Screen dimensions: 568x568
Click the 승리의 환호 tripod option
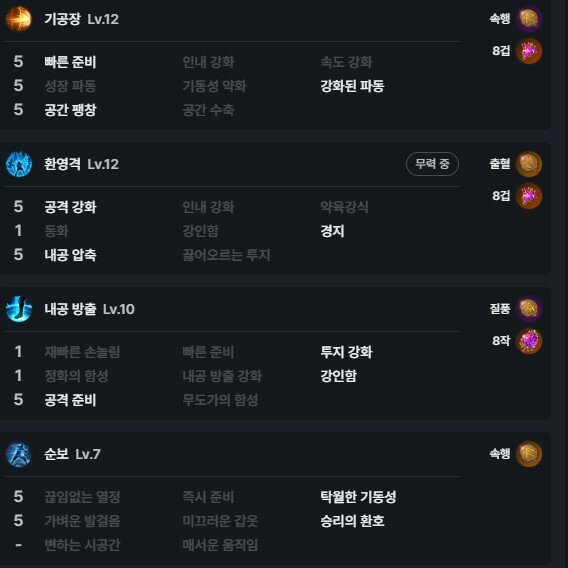coord(352,521)
